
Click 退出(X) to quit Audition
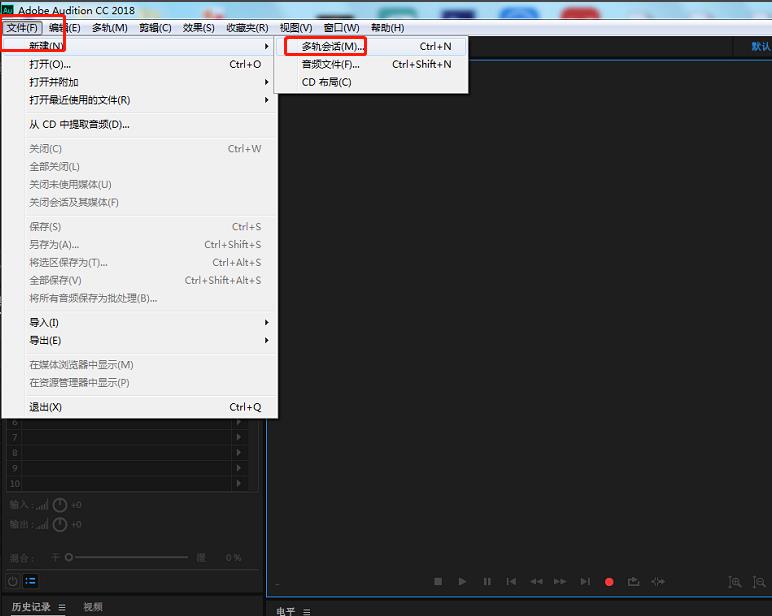(x=140, y=407)
